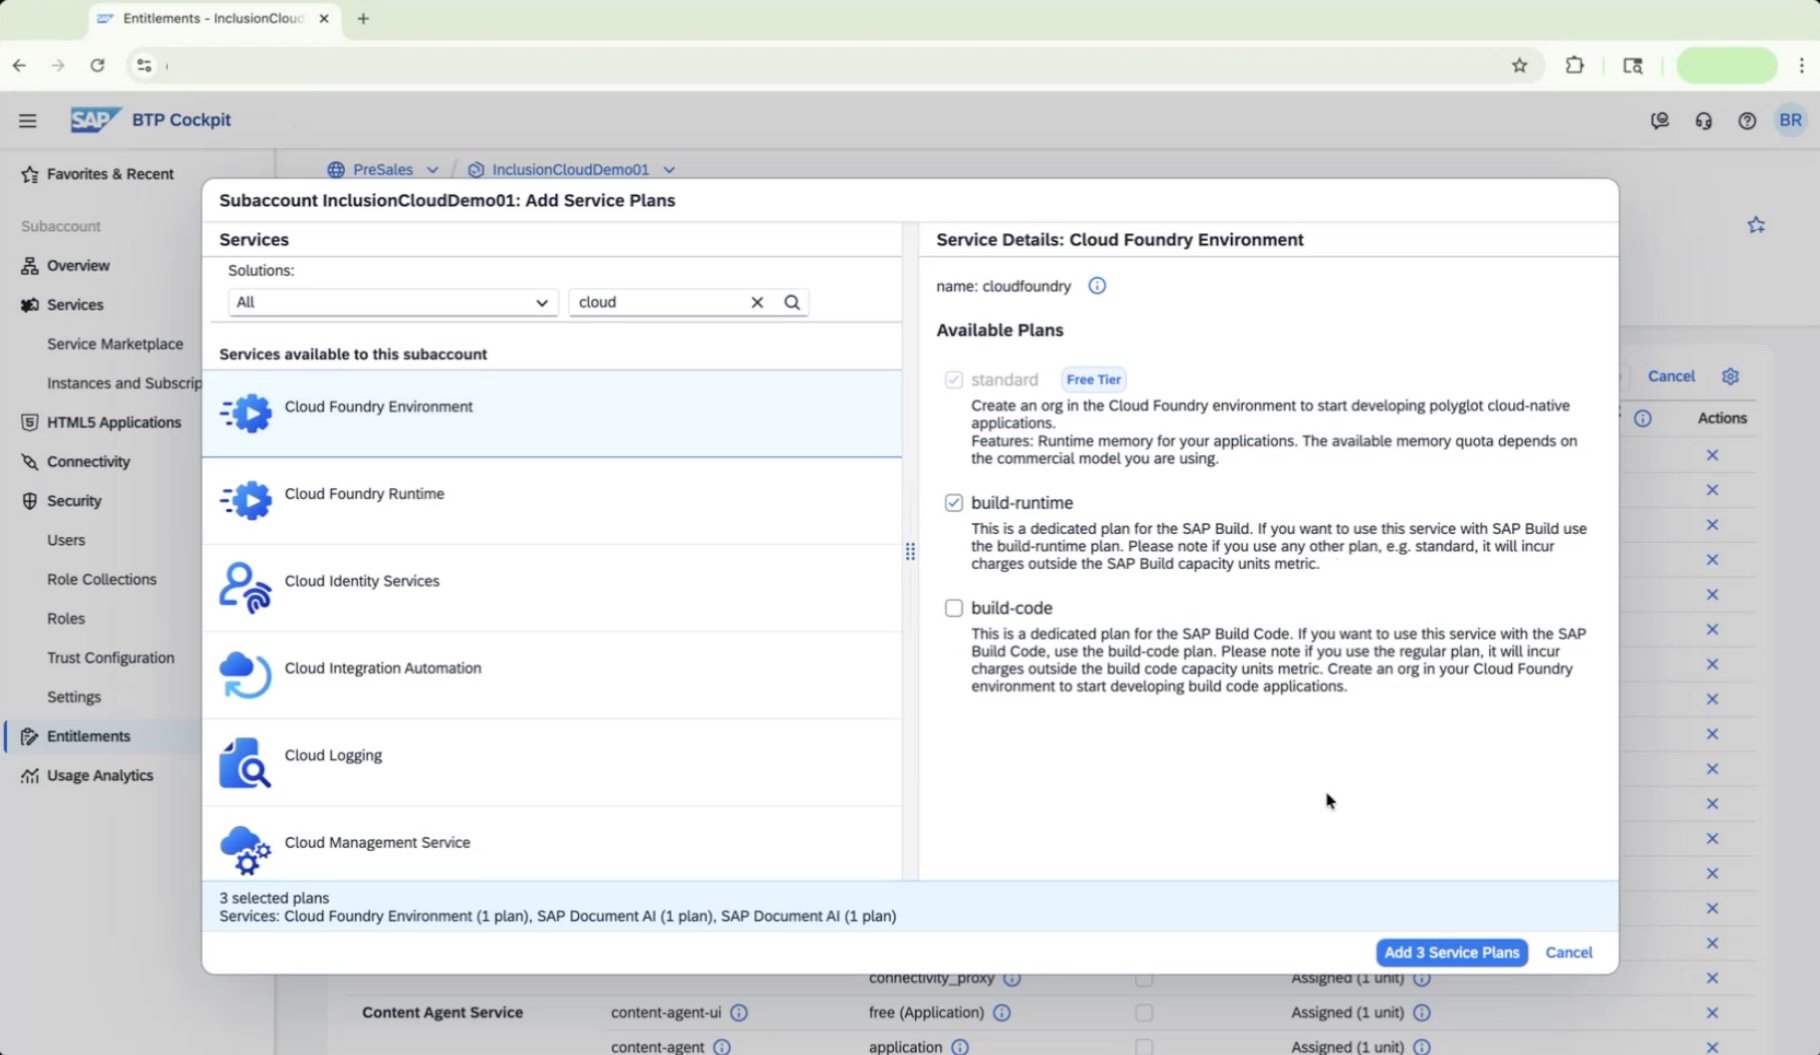Viewport: 1820px width, 1055px height.
Task: Focus the services search input field
Action: 660,302
